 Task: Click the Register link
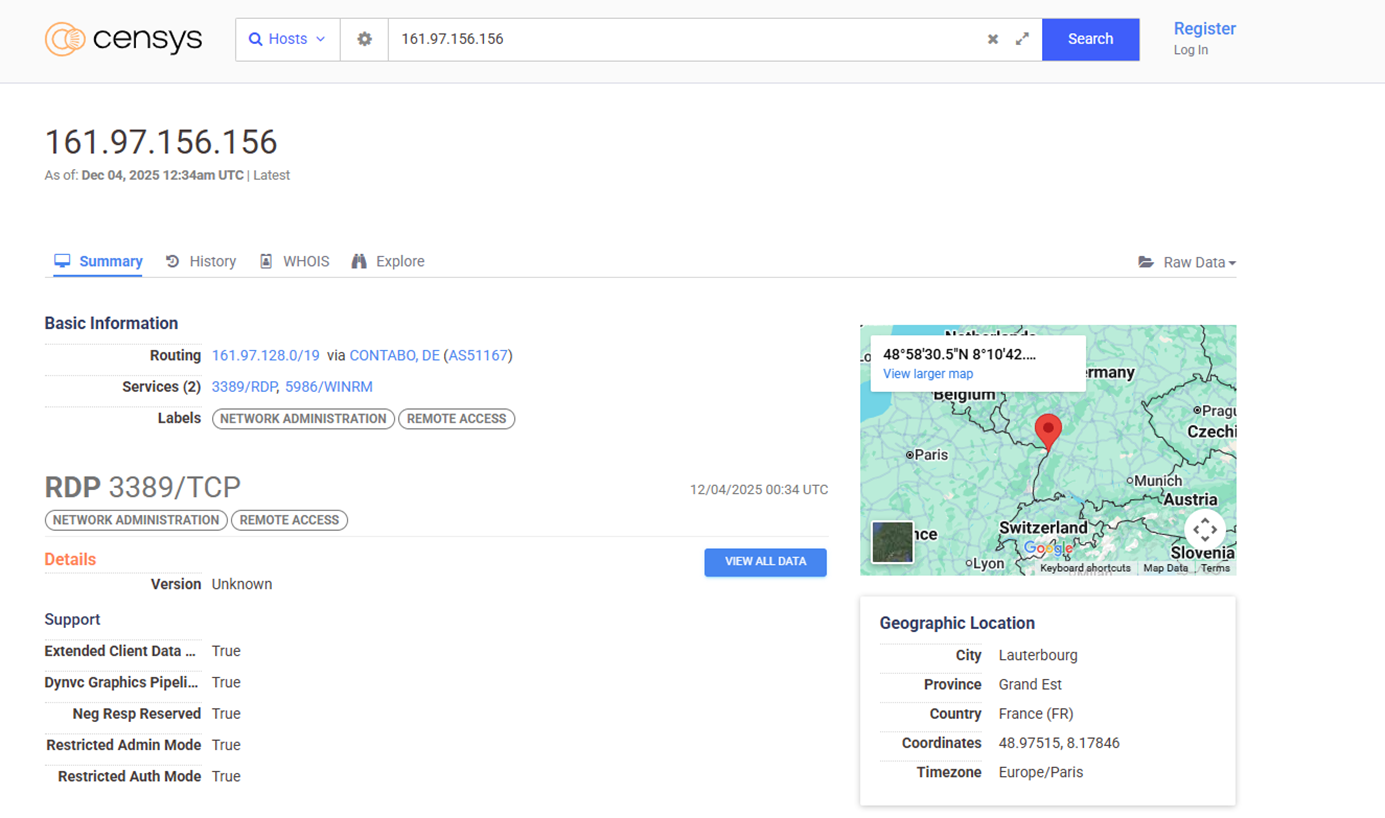tap(1204, 29)
